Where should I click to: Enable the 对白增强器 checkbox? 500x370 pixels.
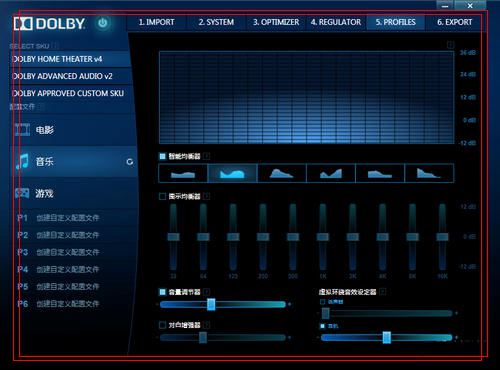(163, 325)
